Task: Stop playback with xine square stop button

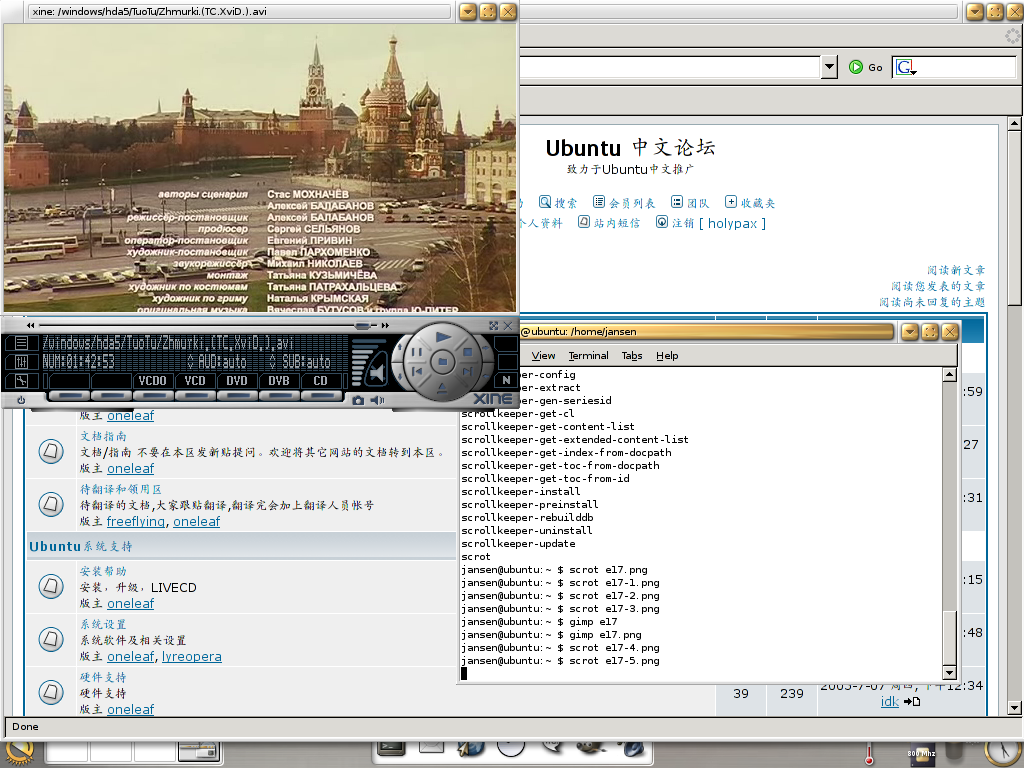Action: pos(468,352)
